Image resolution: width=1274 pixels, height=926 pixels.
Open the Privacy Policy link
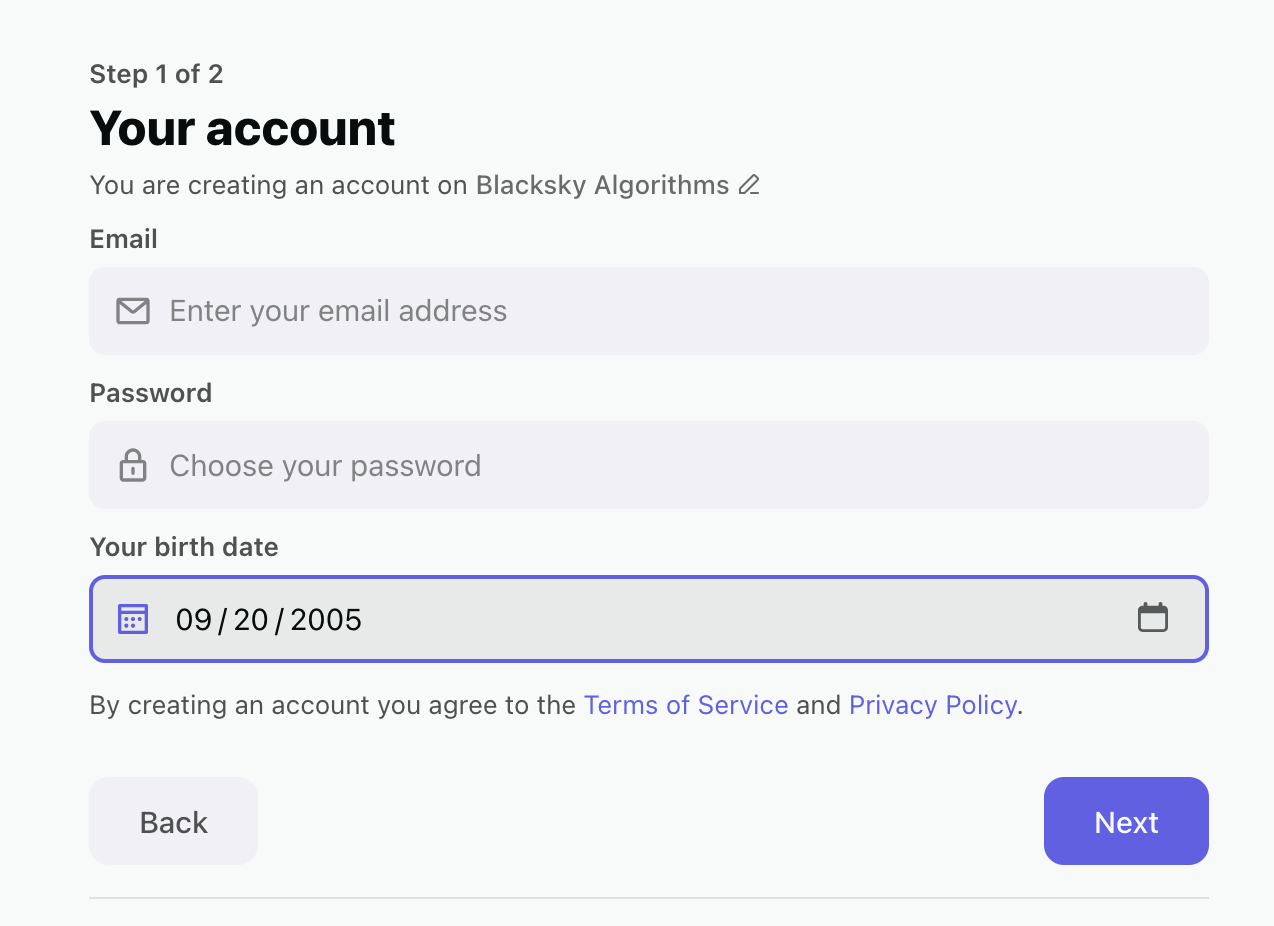pos(933,705)
